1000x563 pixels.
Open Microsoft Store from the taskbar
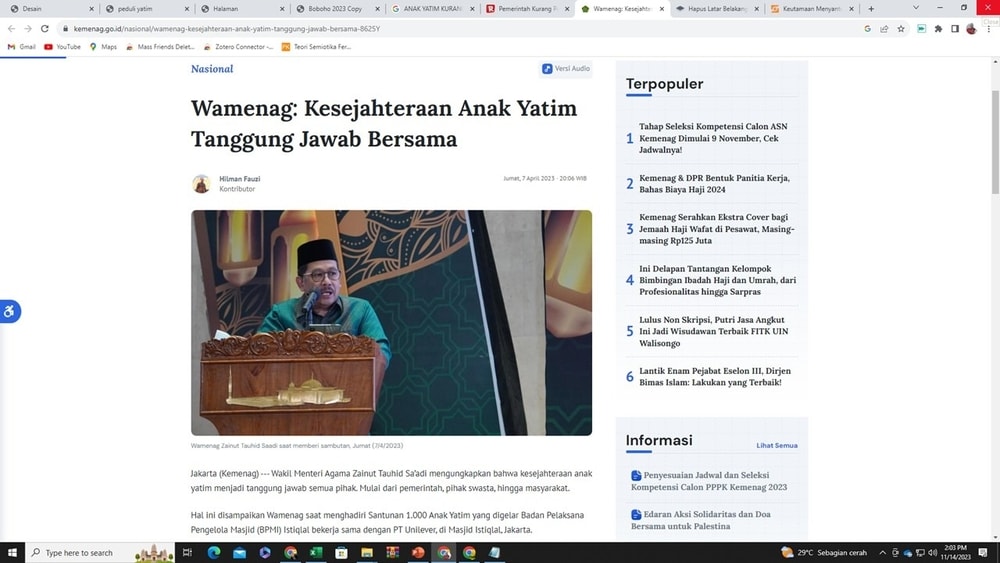(341, 553)
